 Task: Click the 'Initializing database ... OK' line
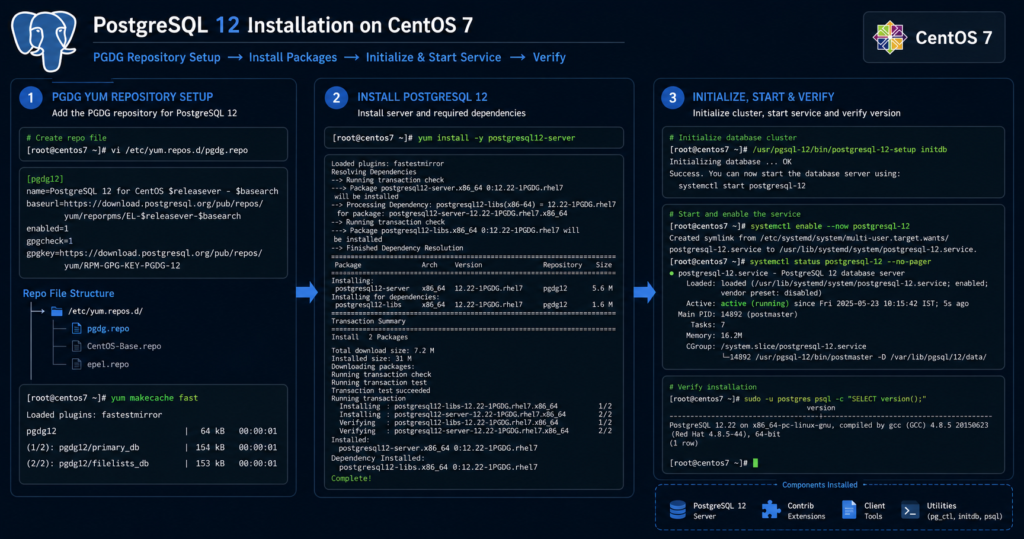[x=730, y=161]
